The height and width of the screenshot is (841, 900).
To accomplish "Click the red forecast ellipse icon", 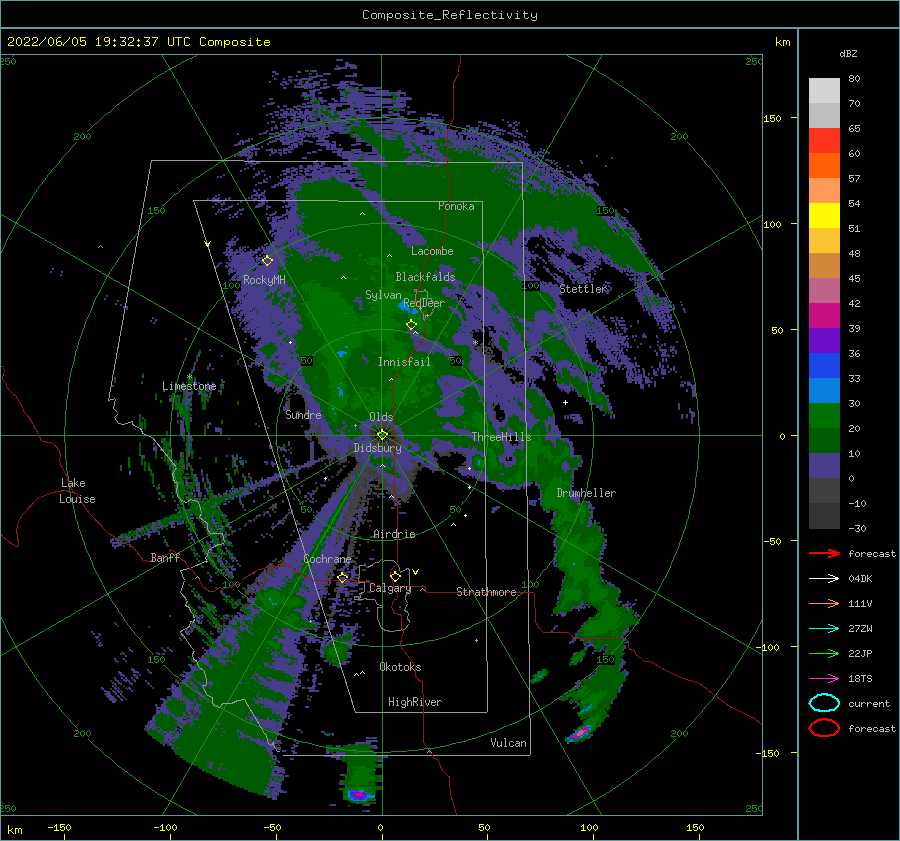I will (x=824, y=728).
